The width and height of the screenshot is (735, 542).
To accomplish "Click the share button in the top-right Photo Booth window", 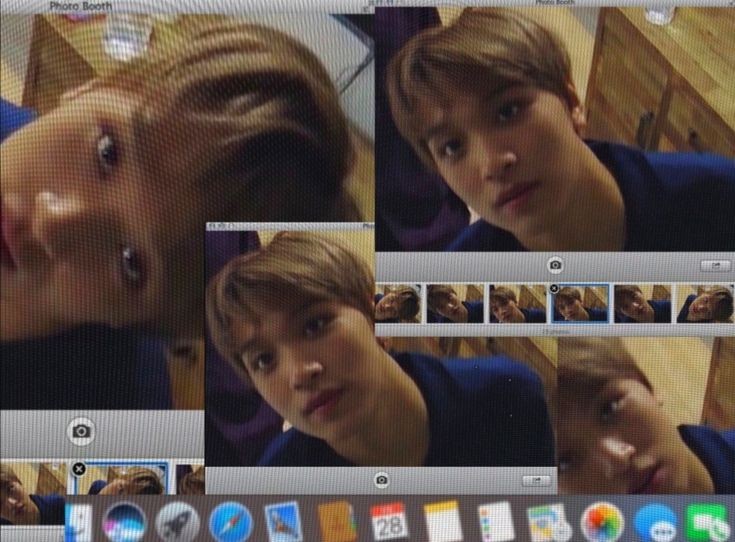I will [x=715, y=265].
